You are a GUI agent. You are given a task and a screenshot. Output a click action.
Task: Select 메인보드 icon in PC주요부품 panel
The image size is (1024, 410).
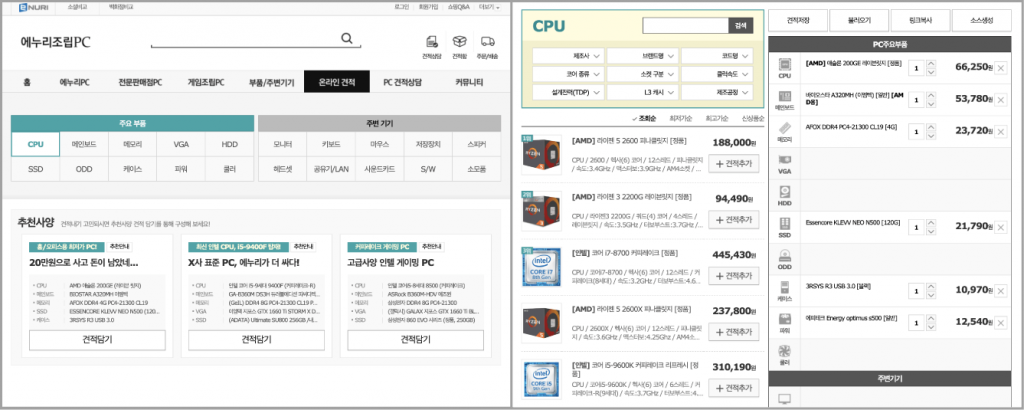coord(784,96)
